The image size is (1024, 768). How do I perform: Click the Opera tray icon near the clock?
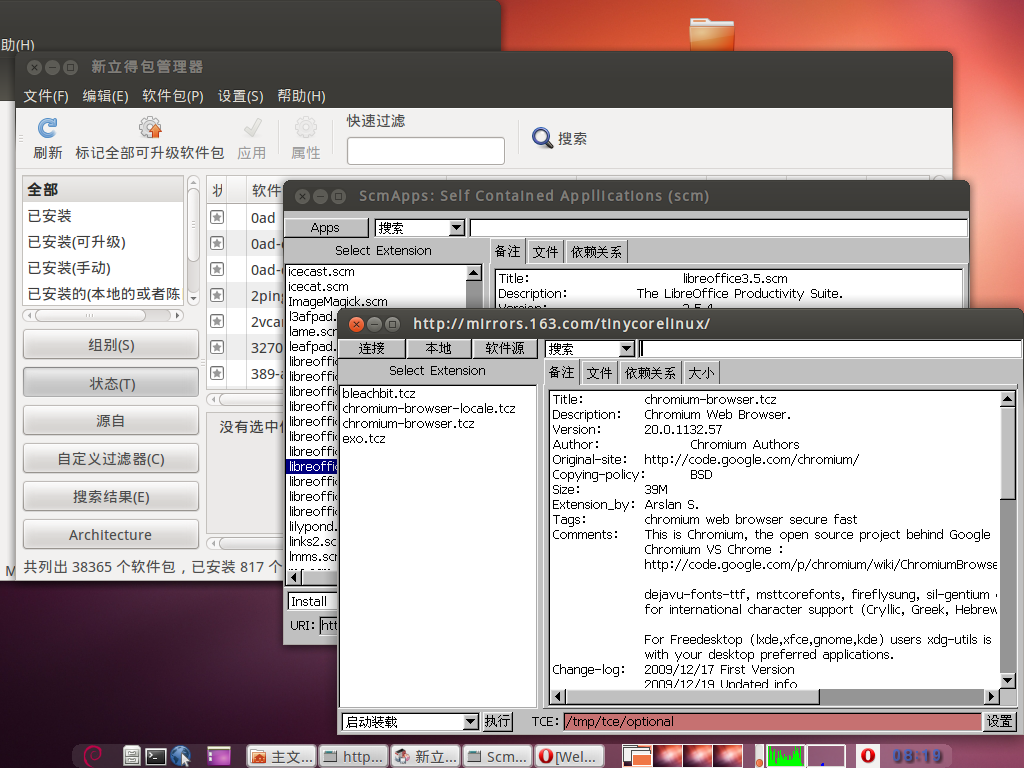tap(867, 756)
